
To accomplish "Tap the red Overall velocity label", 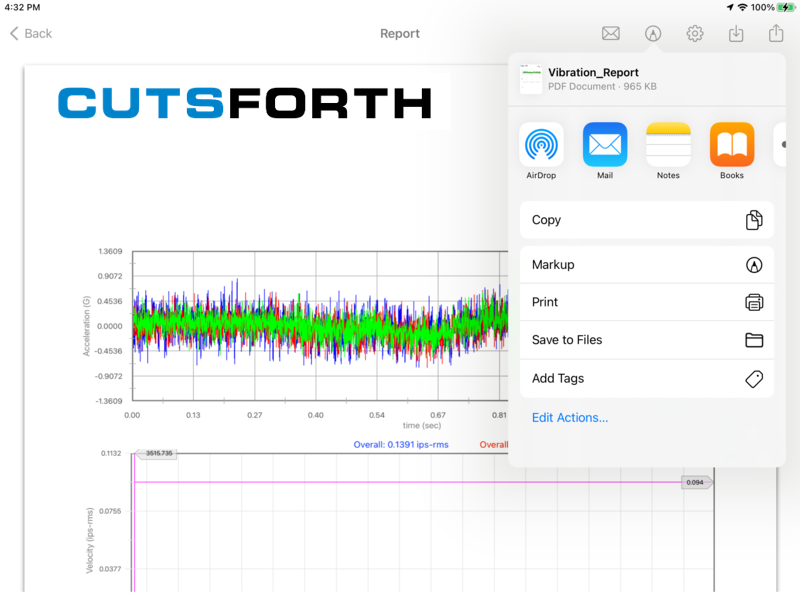I will click(x=493, y=444).
